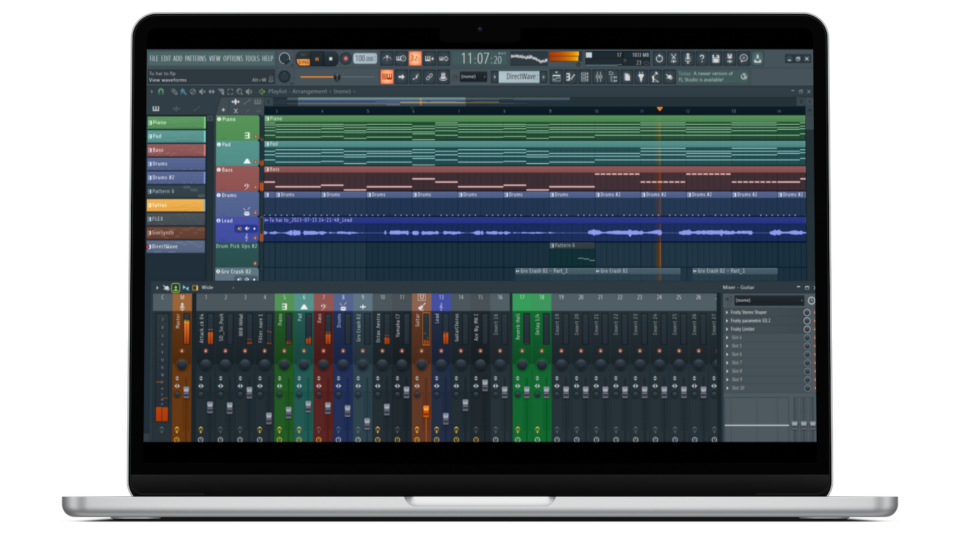960x540 pixels.
Task: Click the Drums track drum-kit icon
Action: 247,210
